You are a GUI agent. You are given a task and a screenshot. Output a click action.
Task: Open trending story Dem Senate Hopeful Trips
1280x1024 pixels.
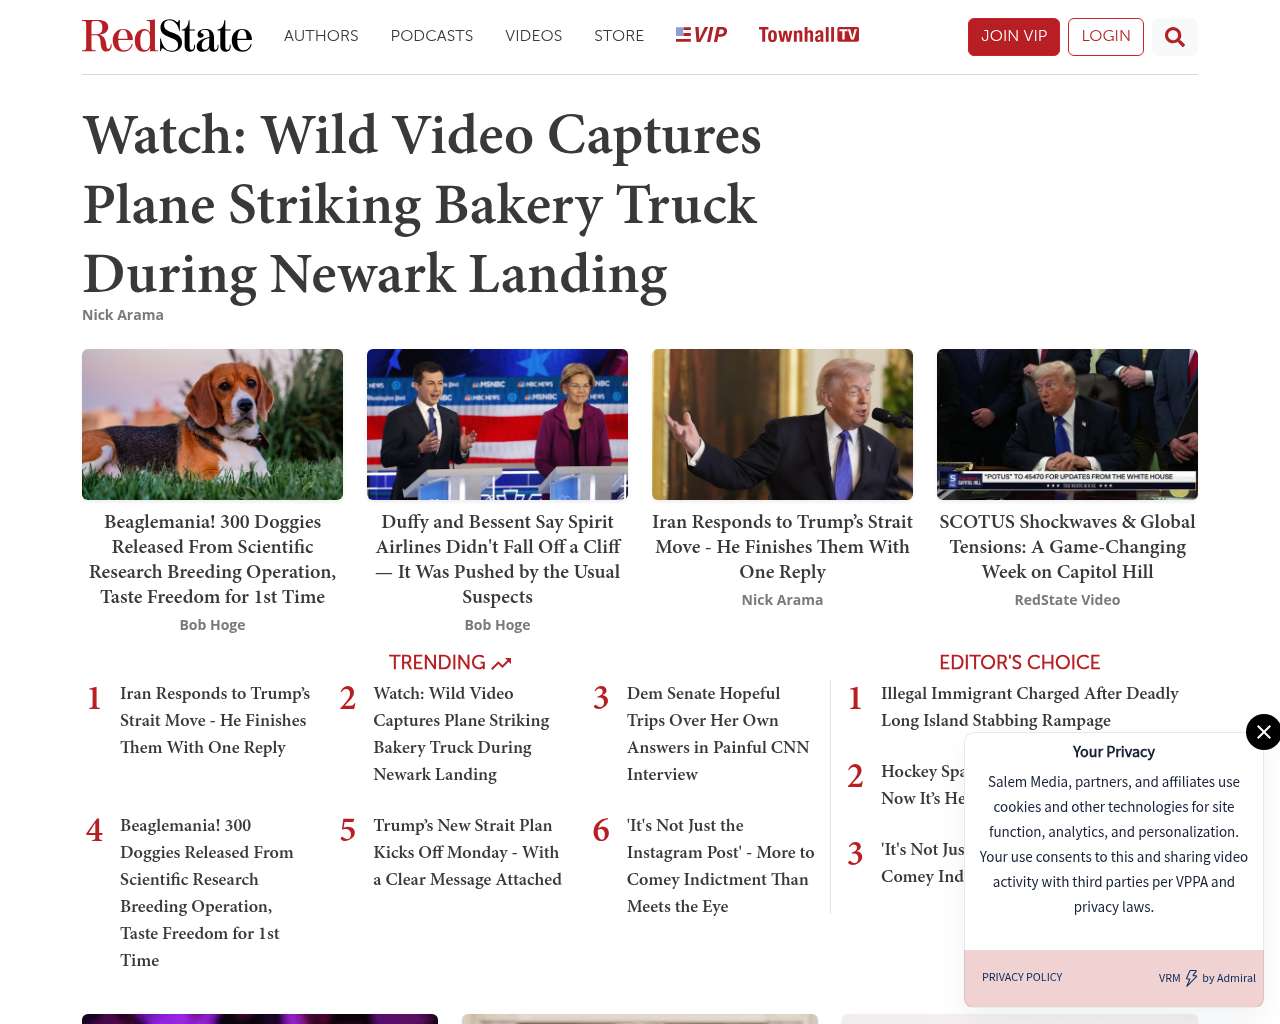[x=718, y=733]
